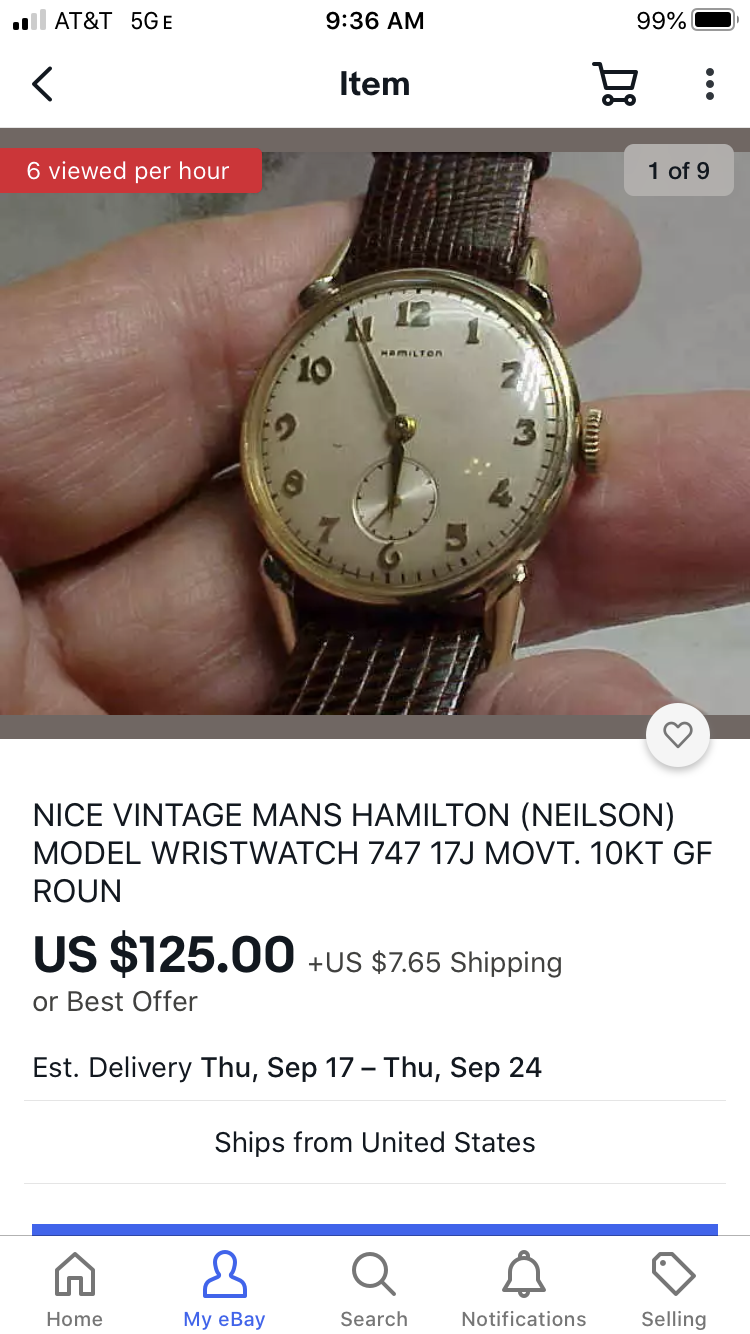This screenshot has width=750, height=1334.
Task: Select the Selling tab label
Action: [674, 1319]
